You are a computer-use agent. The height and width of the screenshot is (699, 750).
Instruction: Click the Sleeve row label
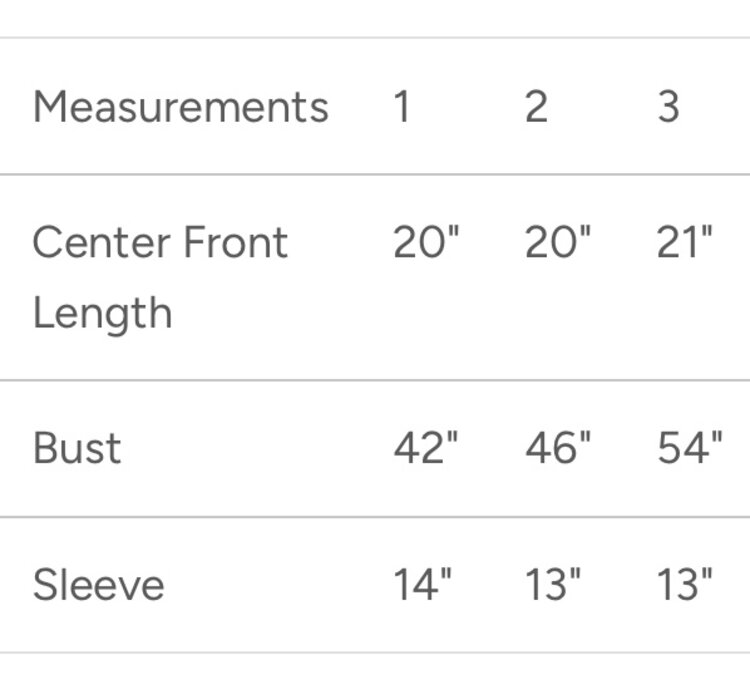pos(98,585)
